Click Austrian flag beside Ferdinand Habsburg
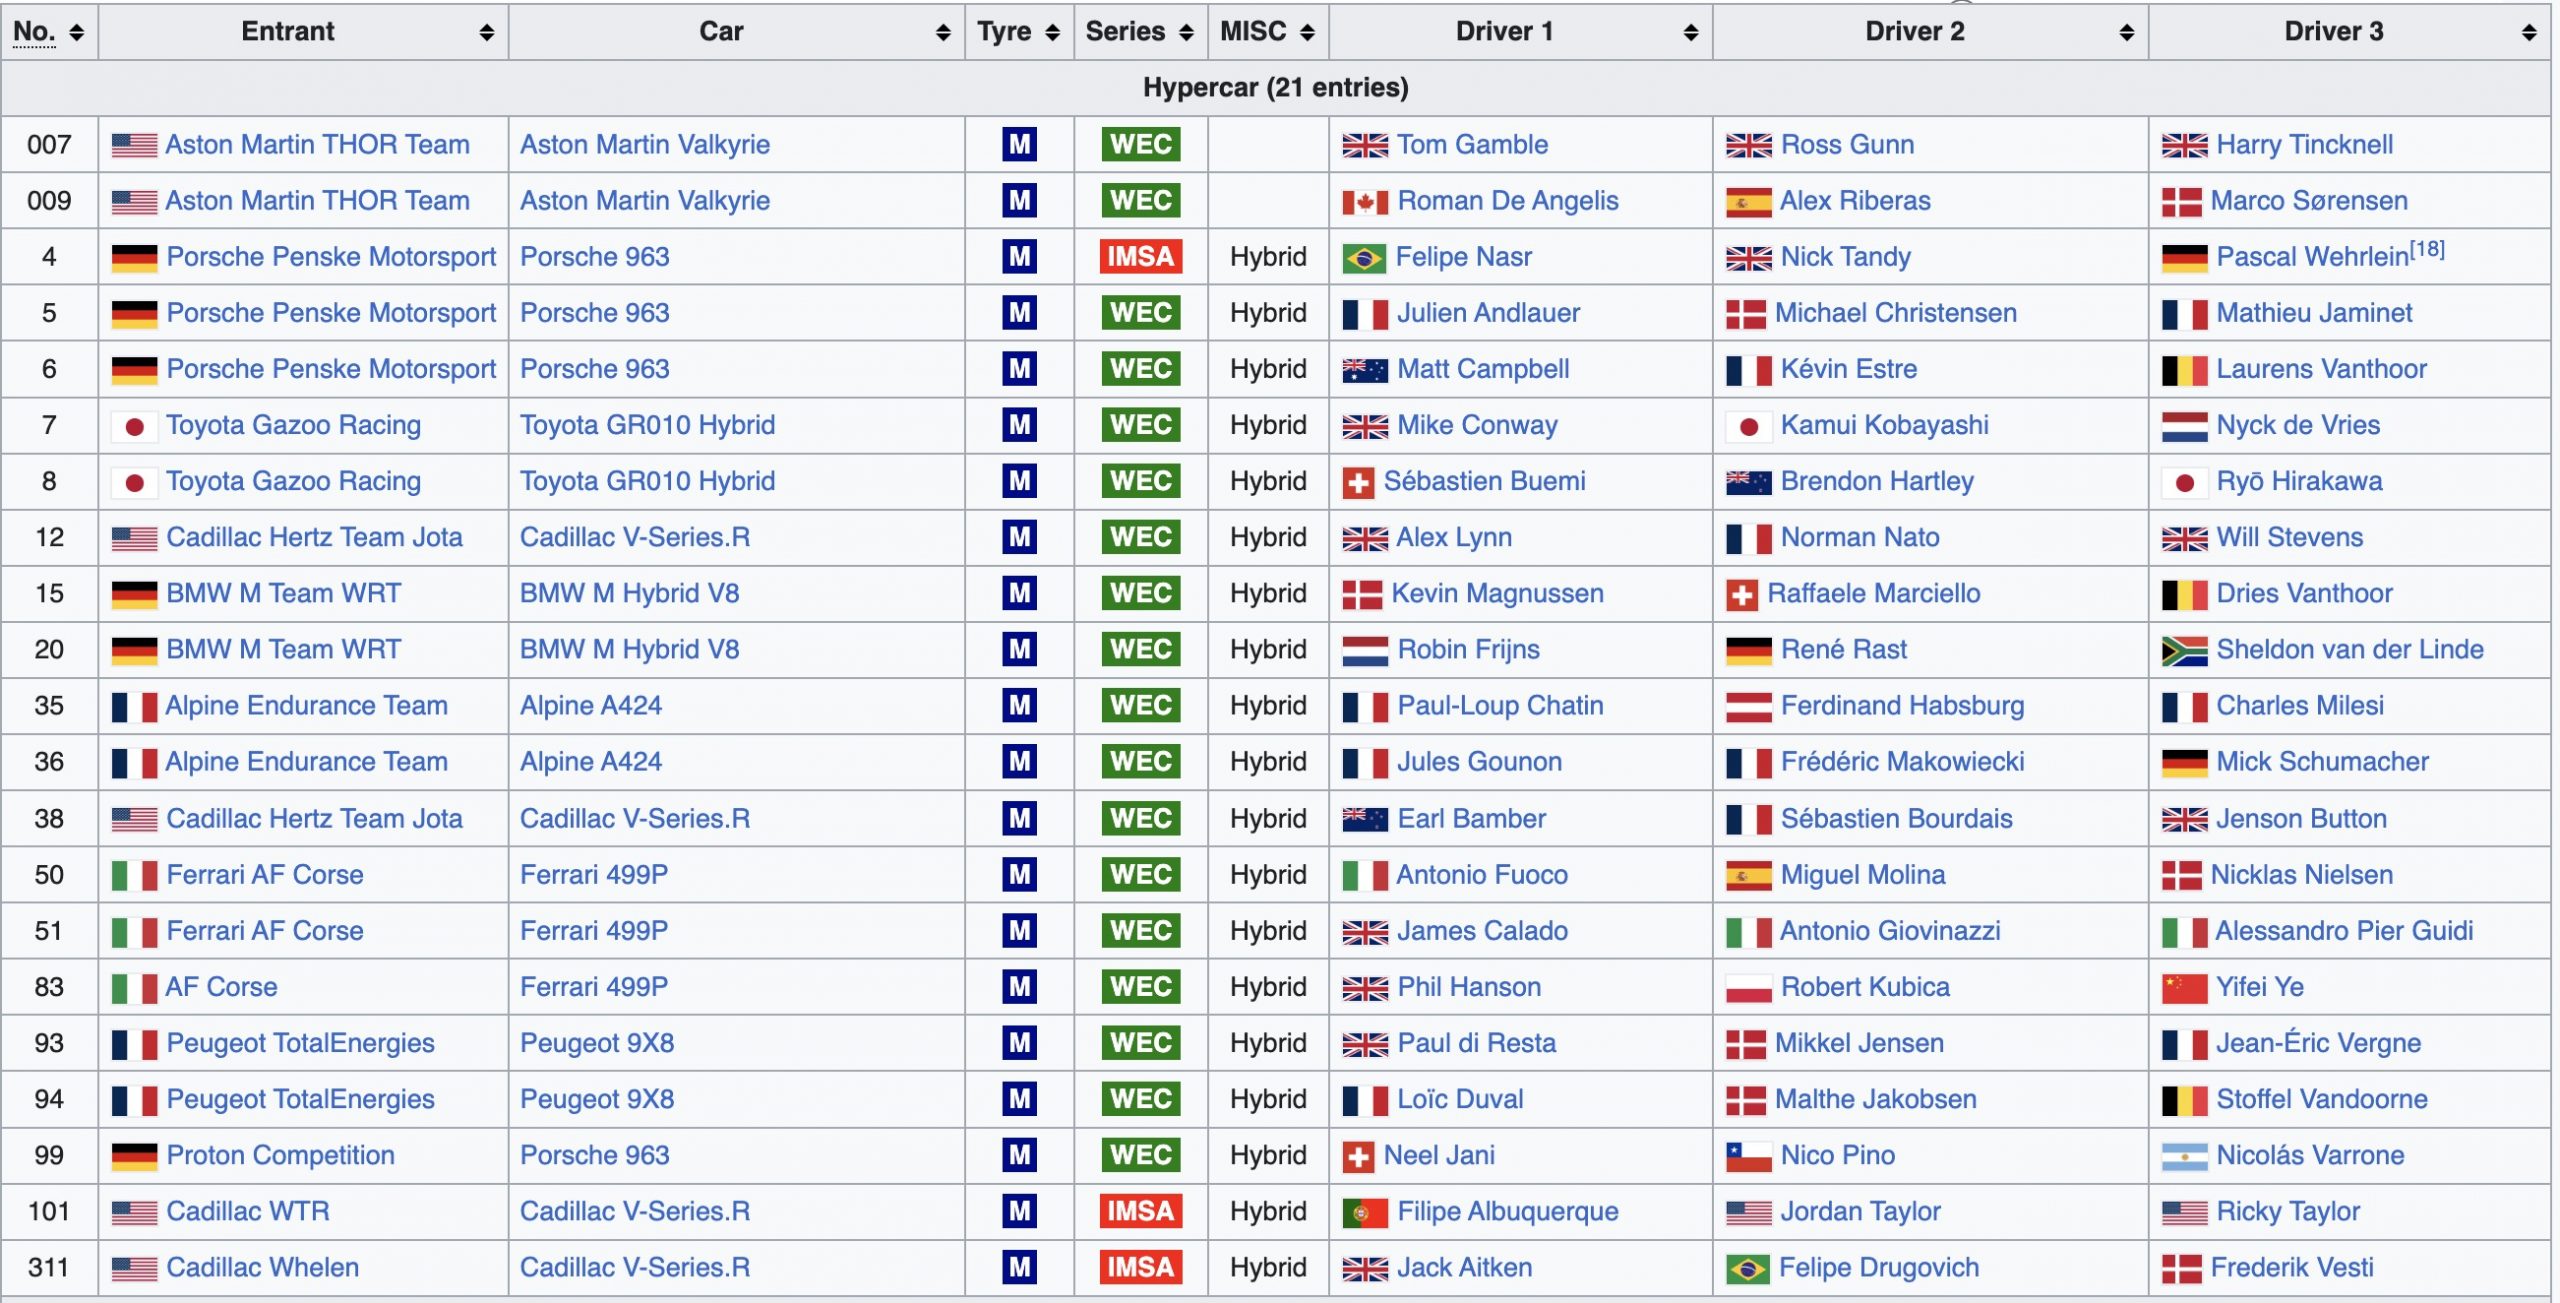Image resolution: width=2560 pixels, height=1303 pixels. pos(1748,707)
